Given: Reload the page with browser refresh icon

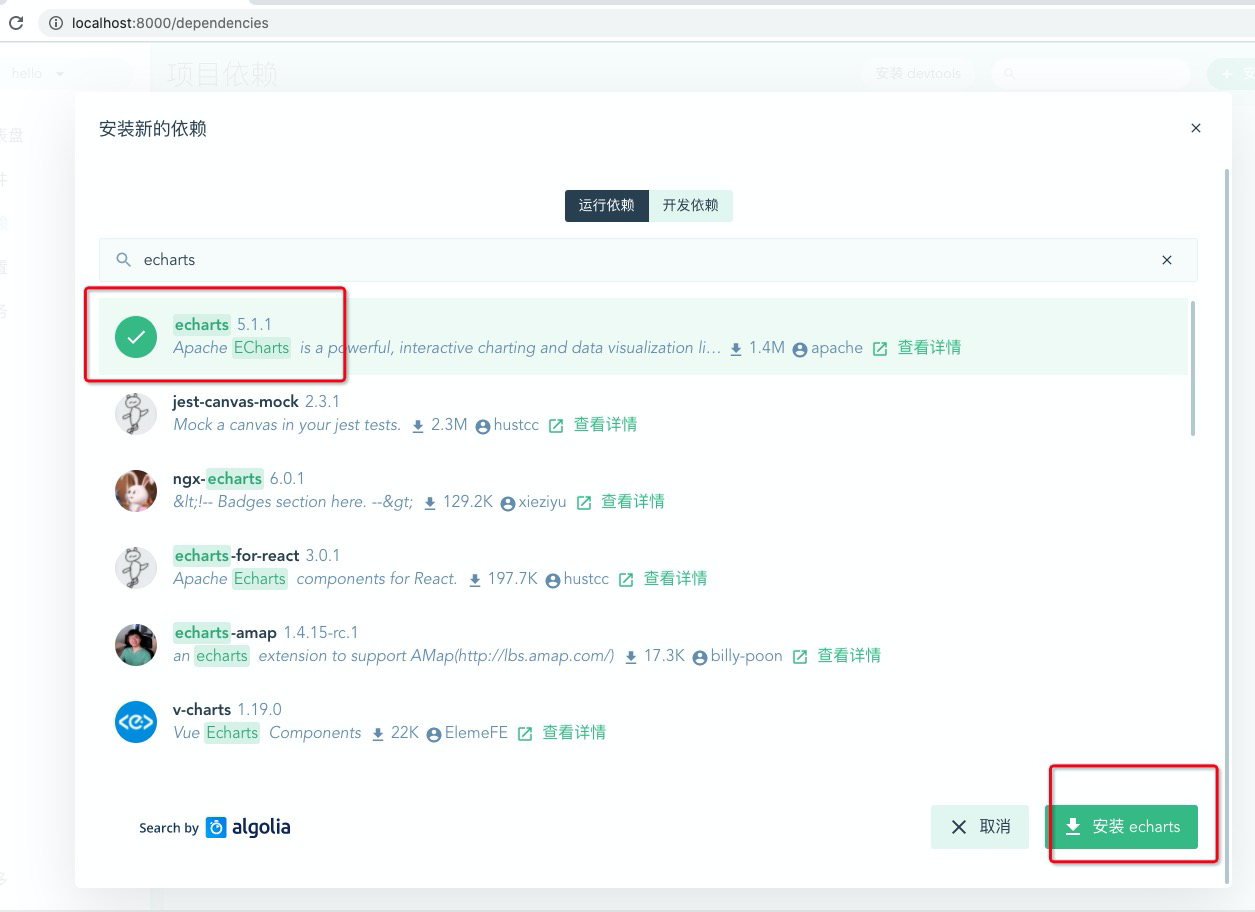Looking at the screenshot, I should click(x=16, y=22).
